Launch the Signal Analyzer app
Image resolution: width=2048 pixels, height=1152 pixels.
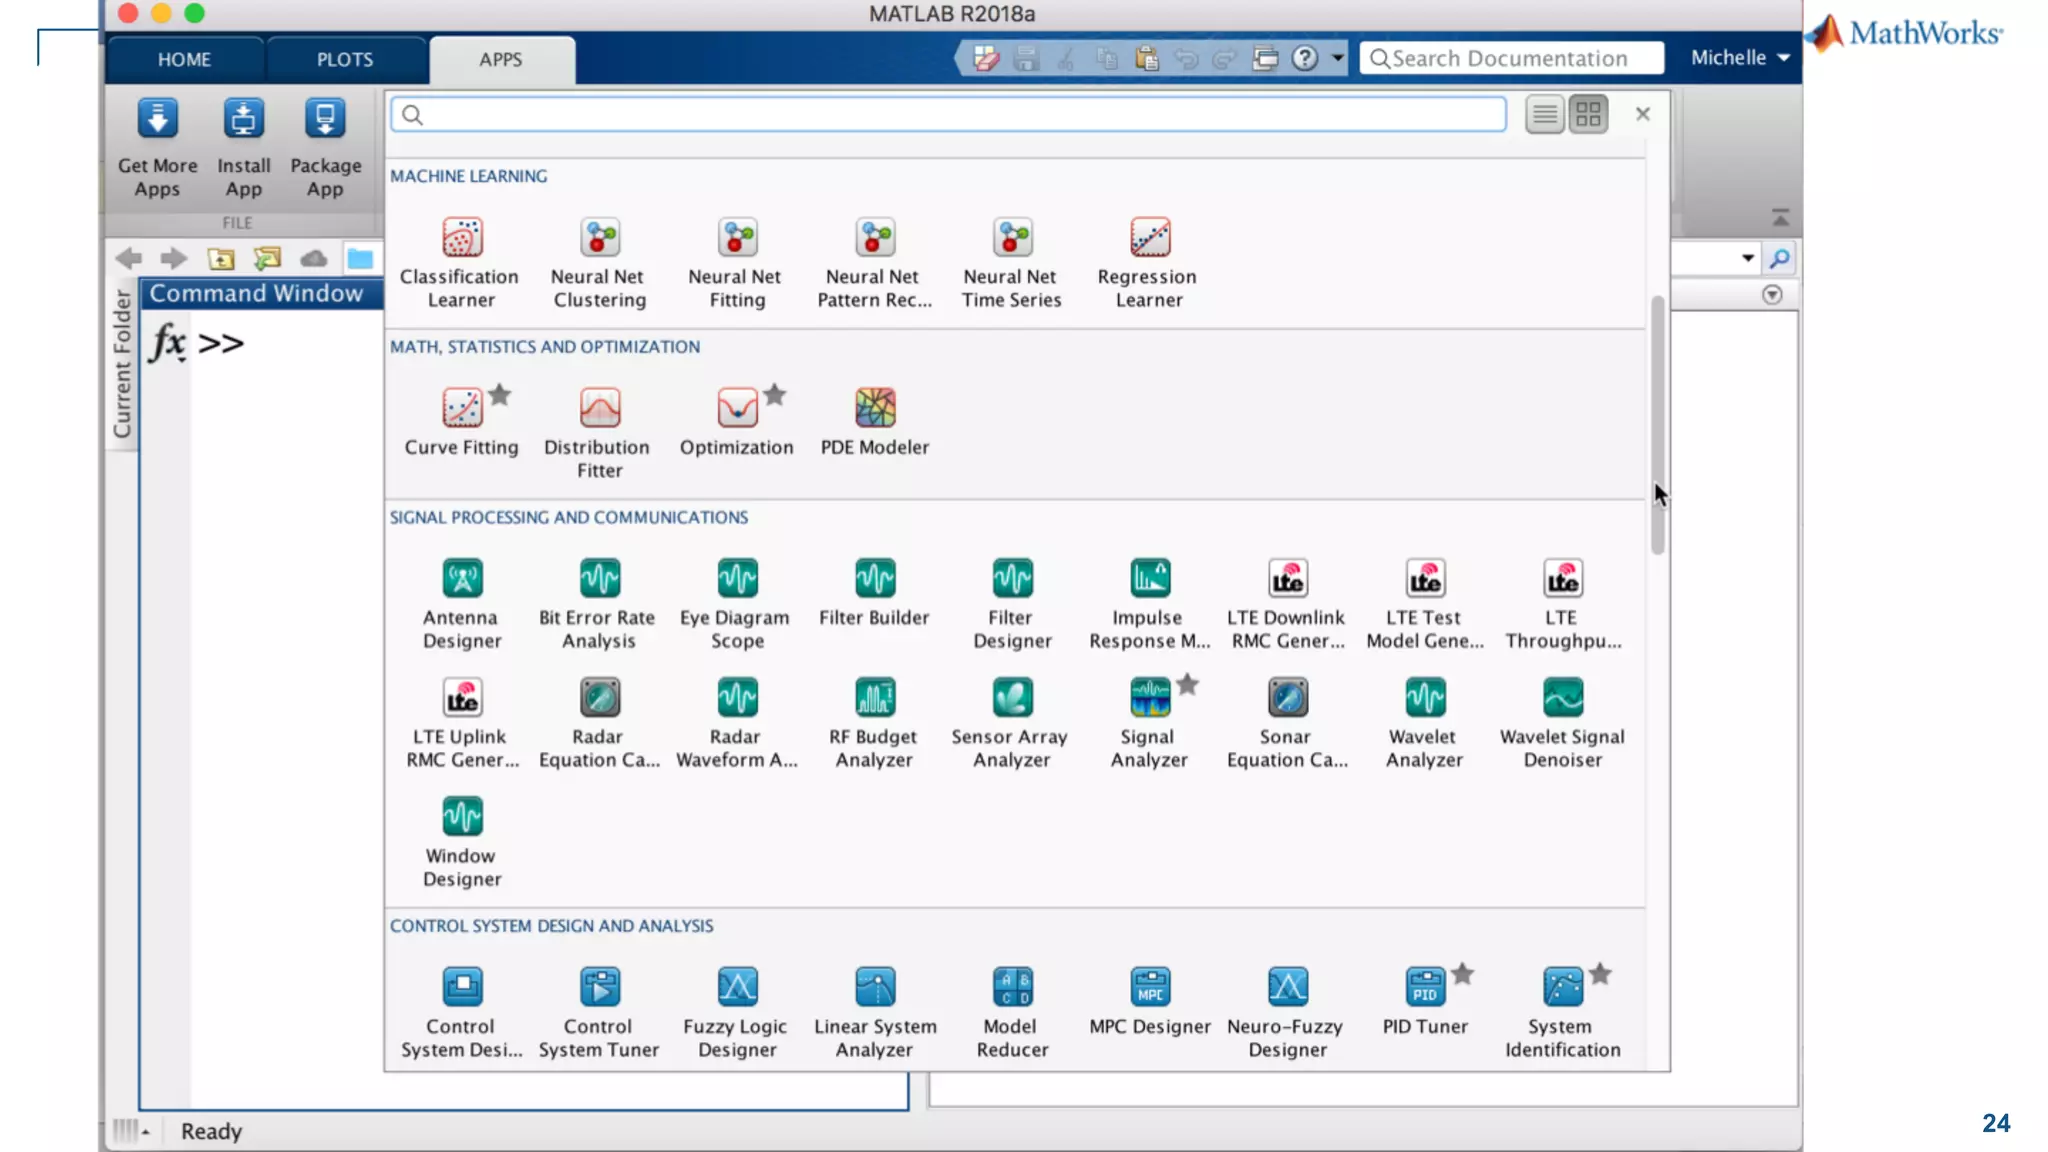(1149, 722)
